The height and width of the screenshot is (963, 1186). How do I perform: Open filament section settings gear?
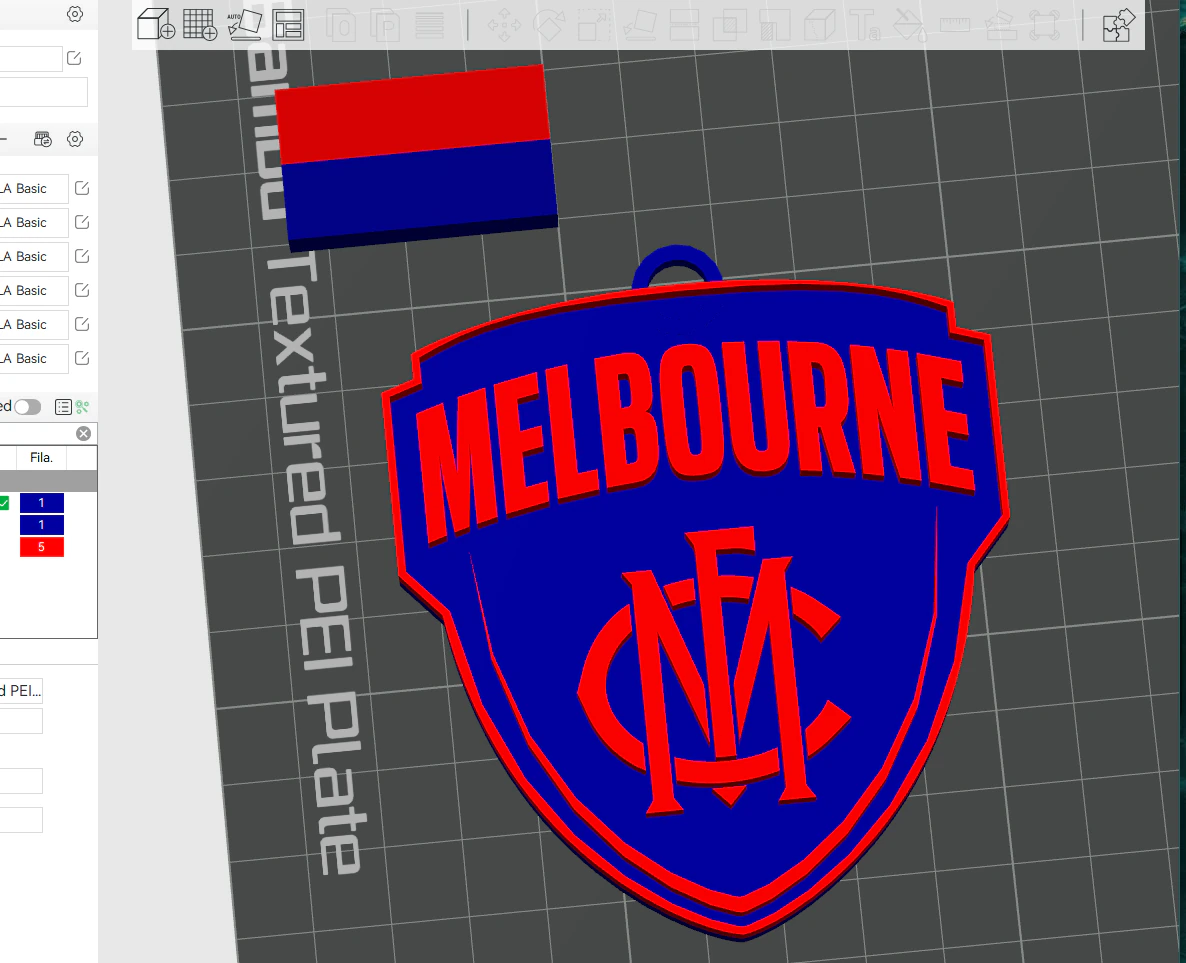coord(75,139)
